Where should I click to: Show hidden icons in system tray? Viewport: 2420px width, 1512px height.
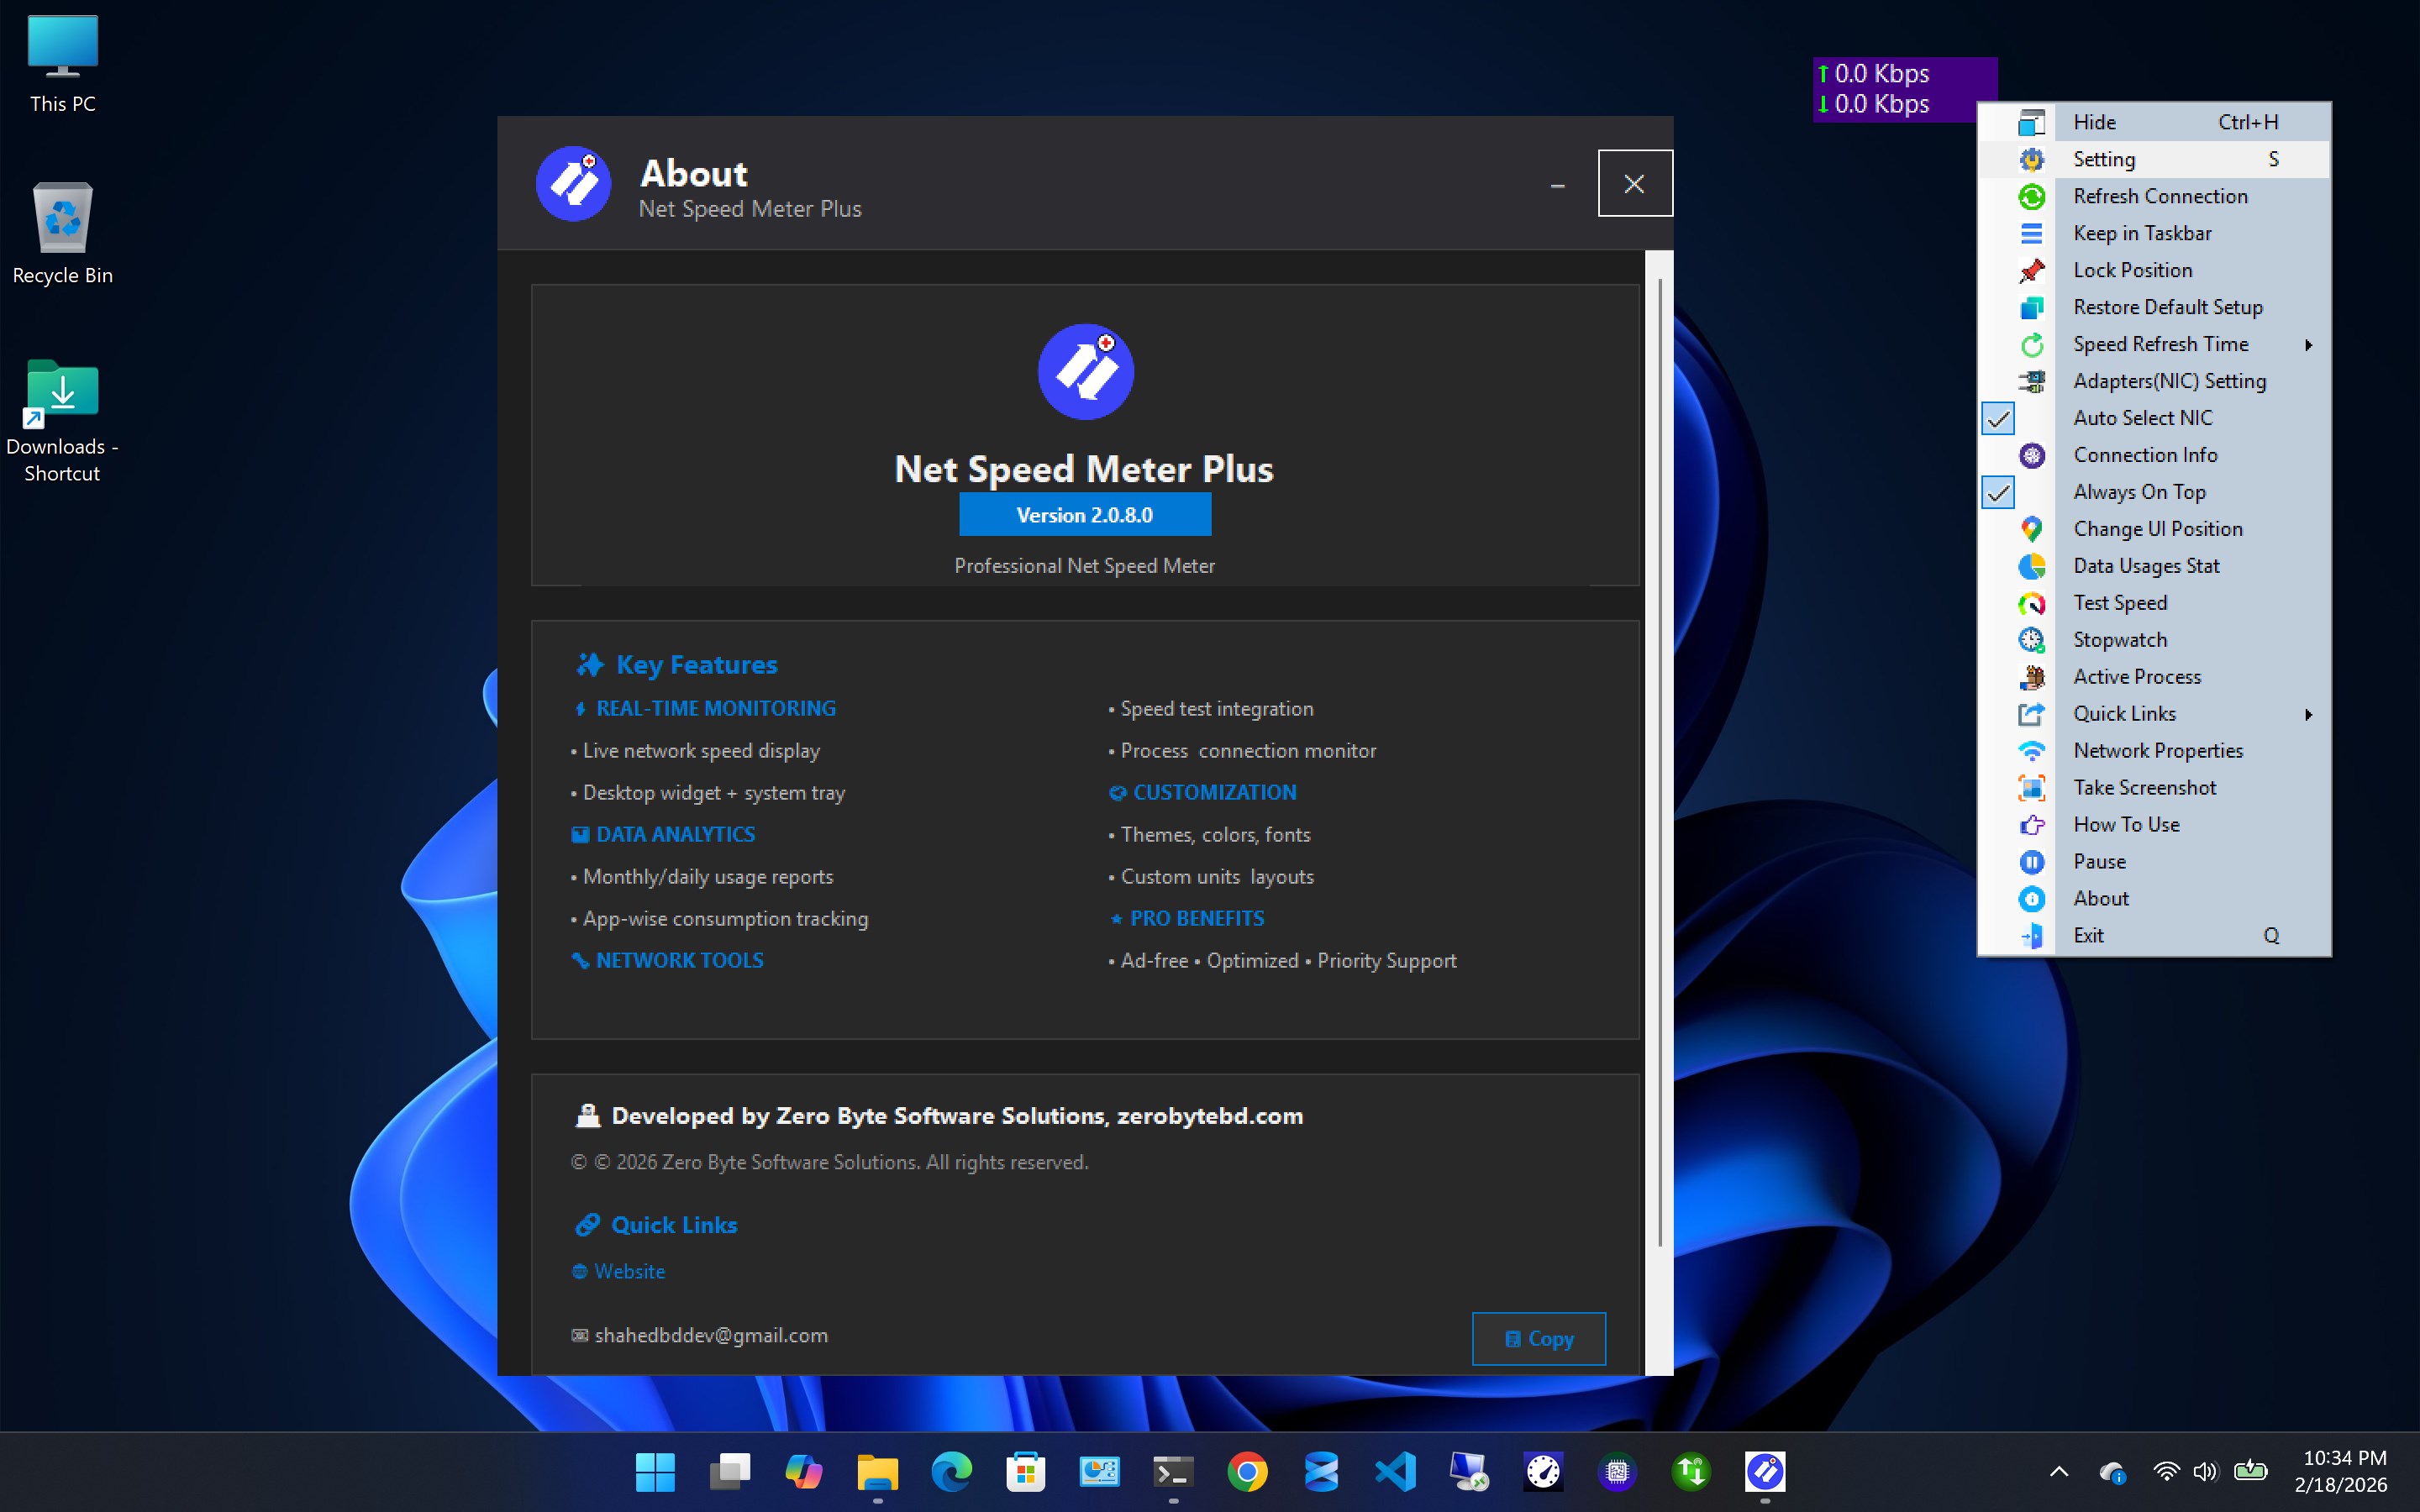(x=2059, y=1472)
